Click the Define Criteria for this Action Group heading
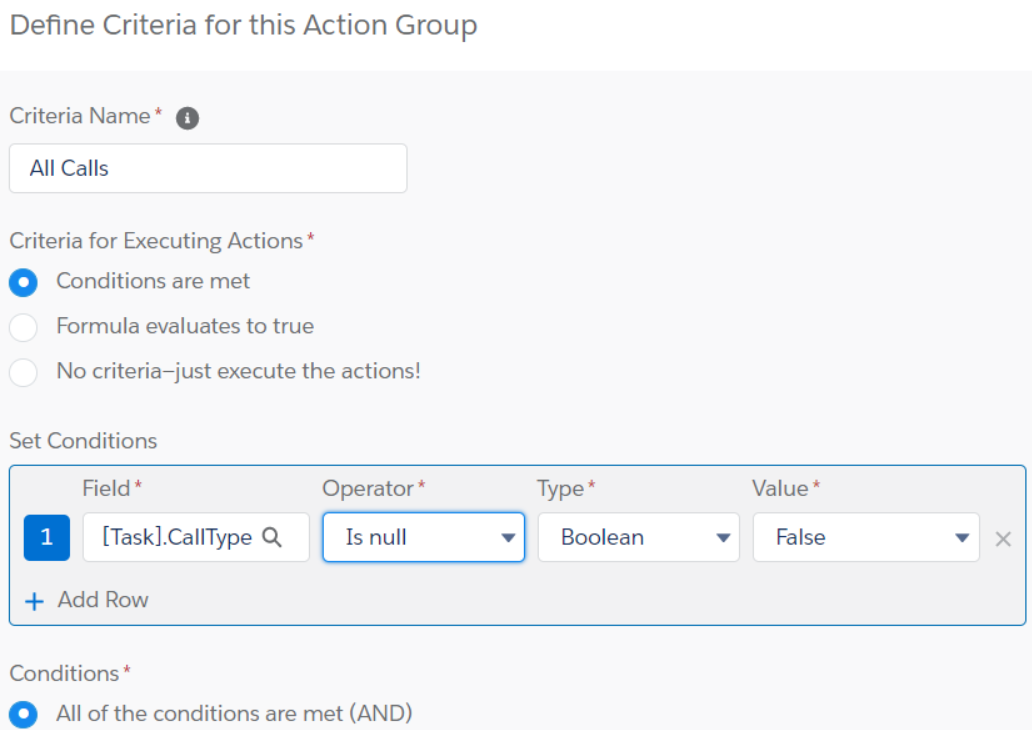This screenshot has width=1032, height=730. (243, 25)
